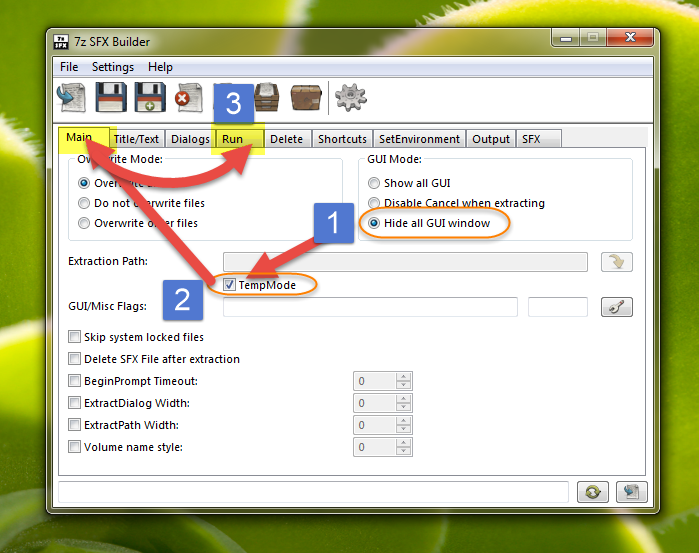Screen dimensions: 699x553
Task: Open the GUI/Misc flags wrench button
Action: (617, 307)
